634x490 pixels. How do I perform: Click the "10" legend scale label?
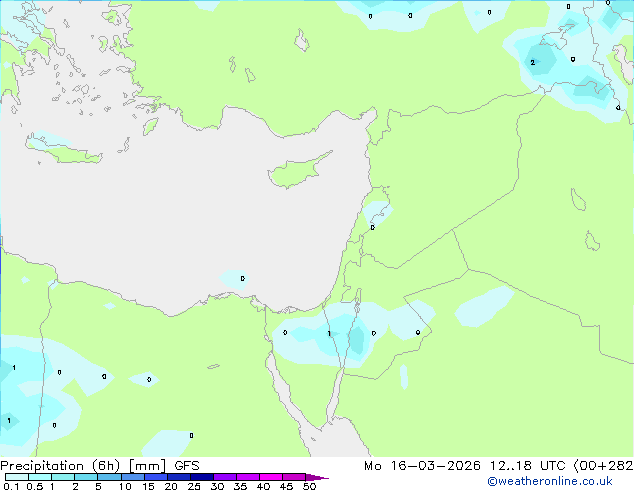pyautogui.click(x=125, y=486)
